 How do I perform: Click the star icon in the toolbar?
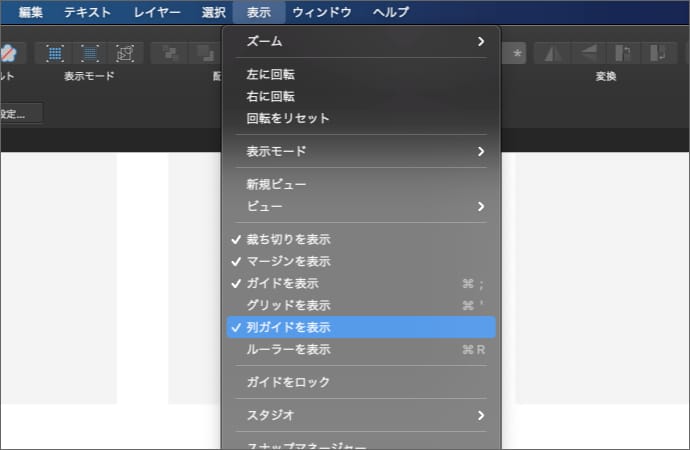point(516,53)
